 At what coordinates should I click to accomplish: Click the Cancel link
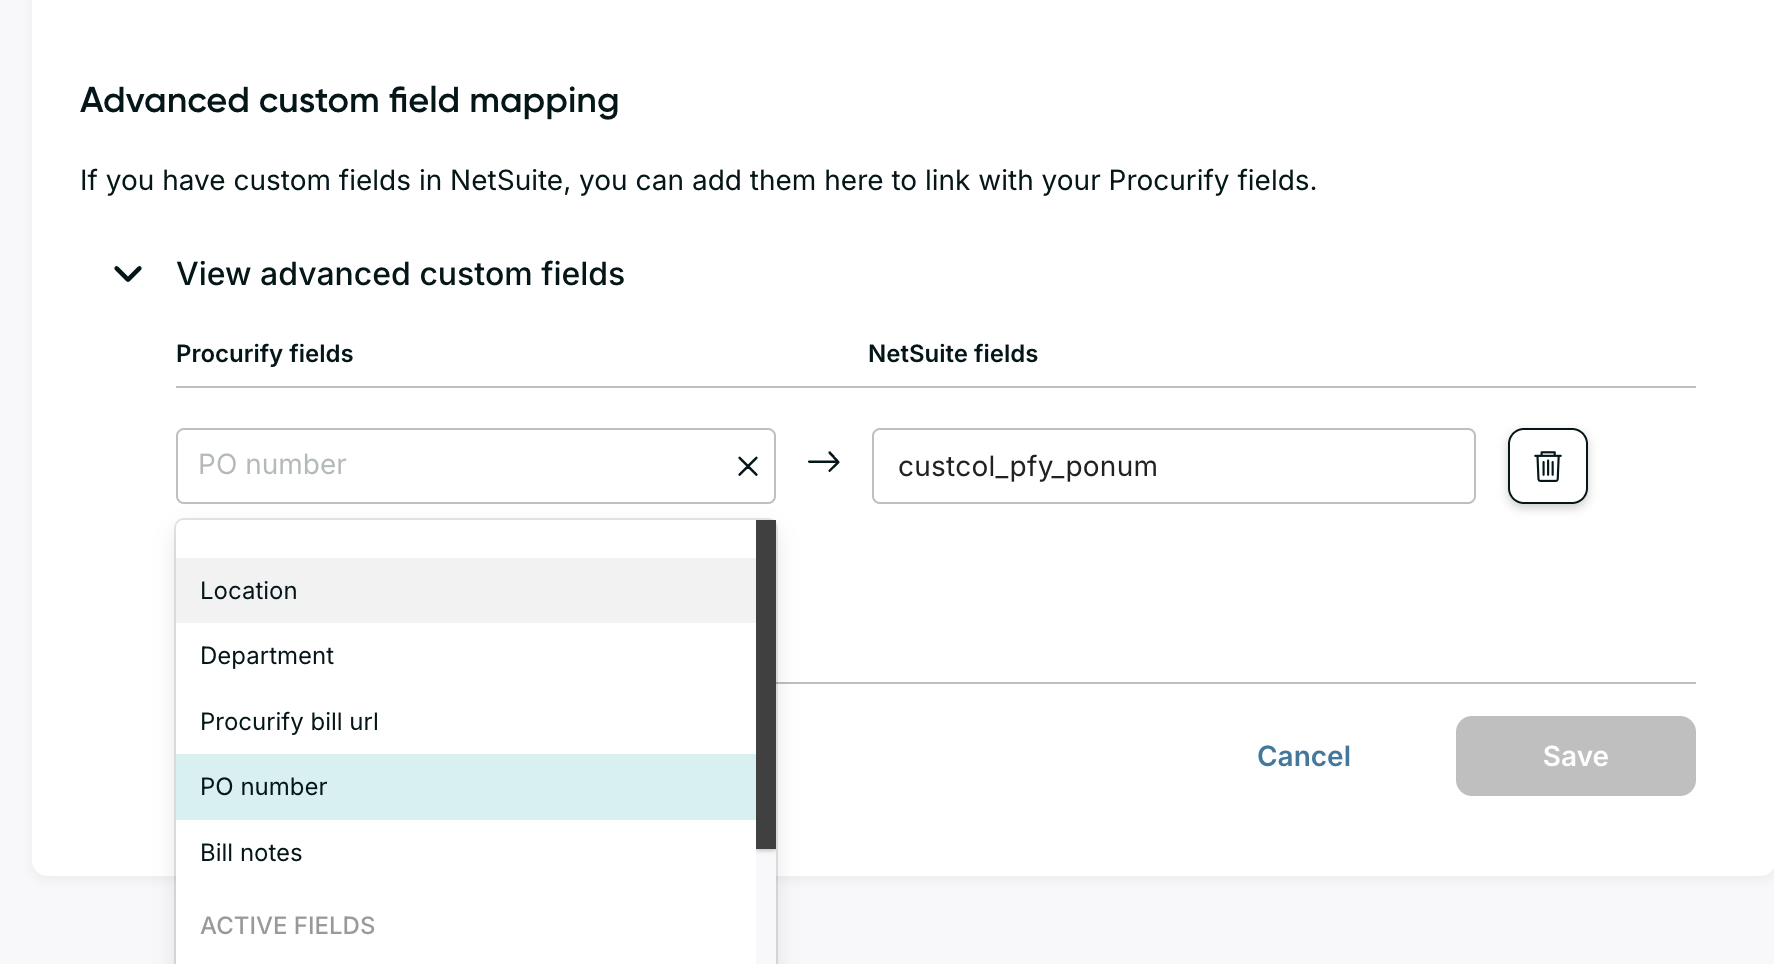point(1303,756)
